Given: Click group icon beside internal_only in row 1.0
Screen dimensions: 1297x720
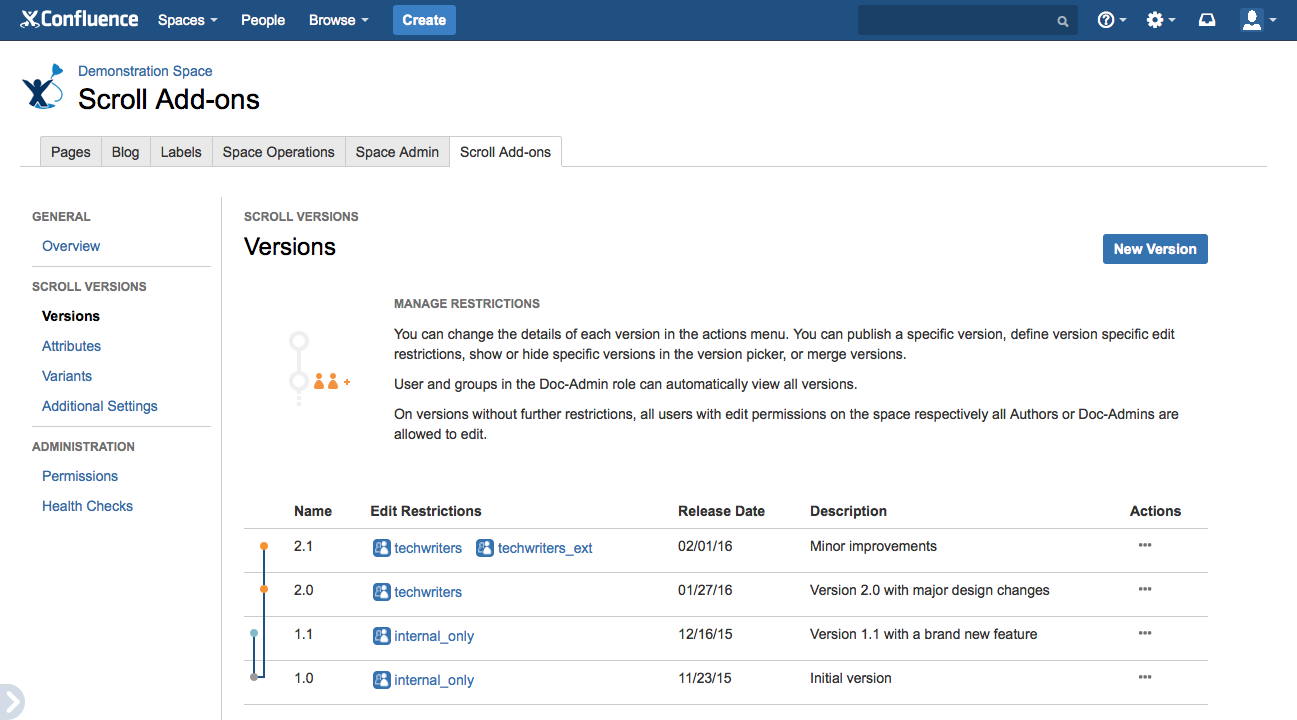Looking at the screenshot, I should point(381,679).
